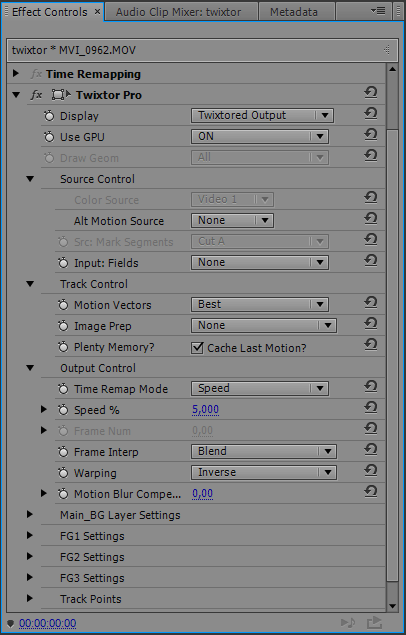406x635 pixels.
Task: Collapse the Twixtor Pro effect
Action: point(16,95)
